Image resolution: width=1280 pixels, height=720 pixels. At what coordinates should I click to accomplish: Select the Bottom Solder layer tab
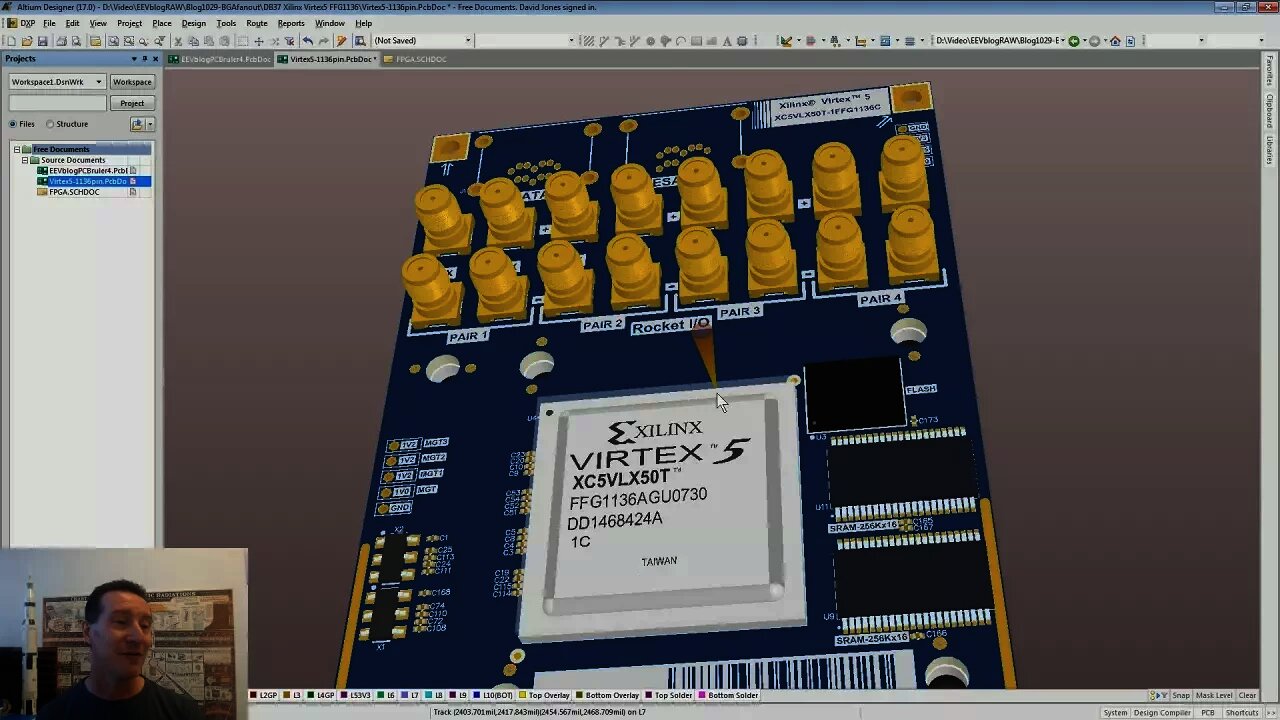729,695
